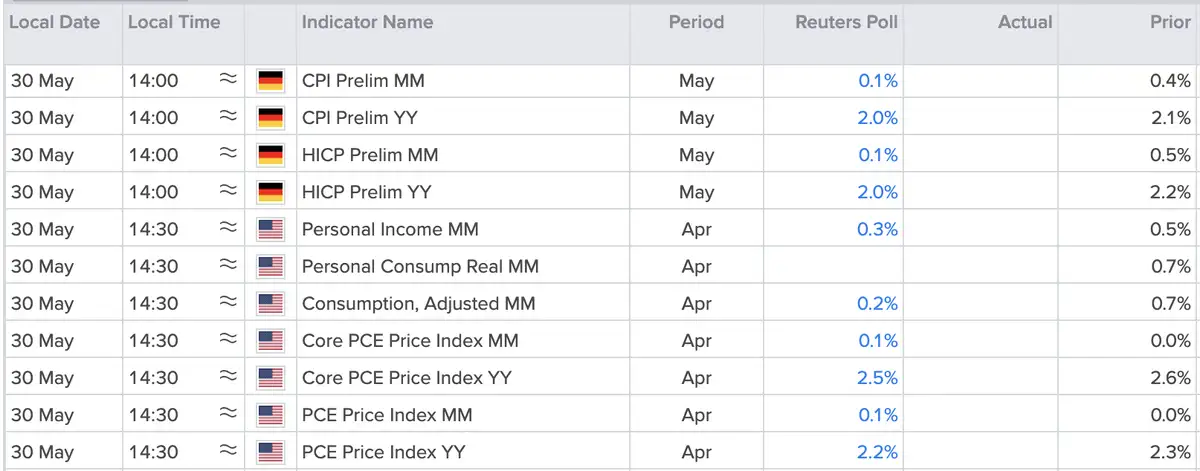The image size is (1200, 471).
Task: Click the German flag beside HICP Prelim YY
Action: [x=270, y=192]
